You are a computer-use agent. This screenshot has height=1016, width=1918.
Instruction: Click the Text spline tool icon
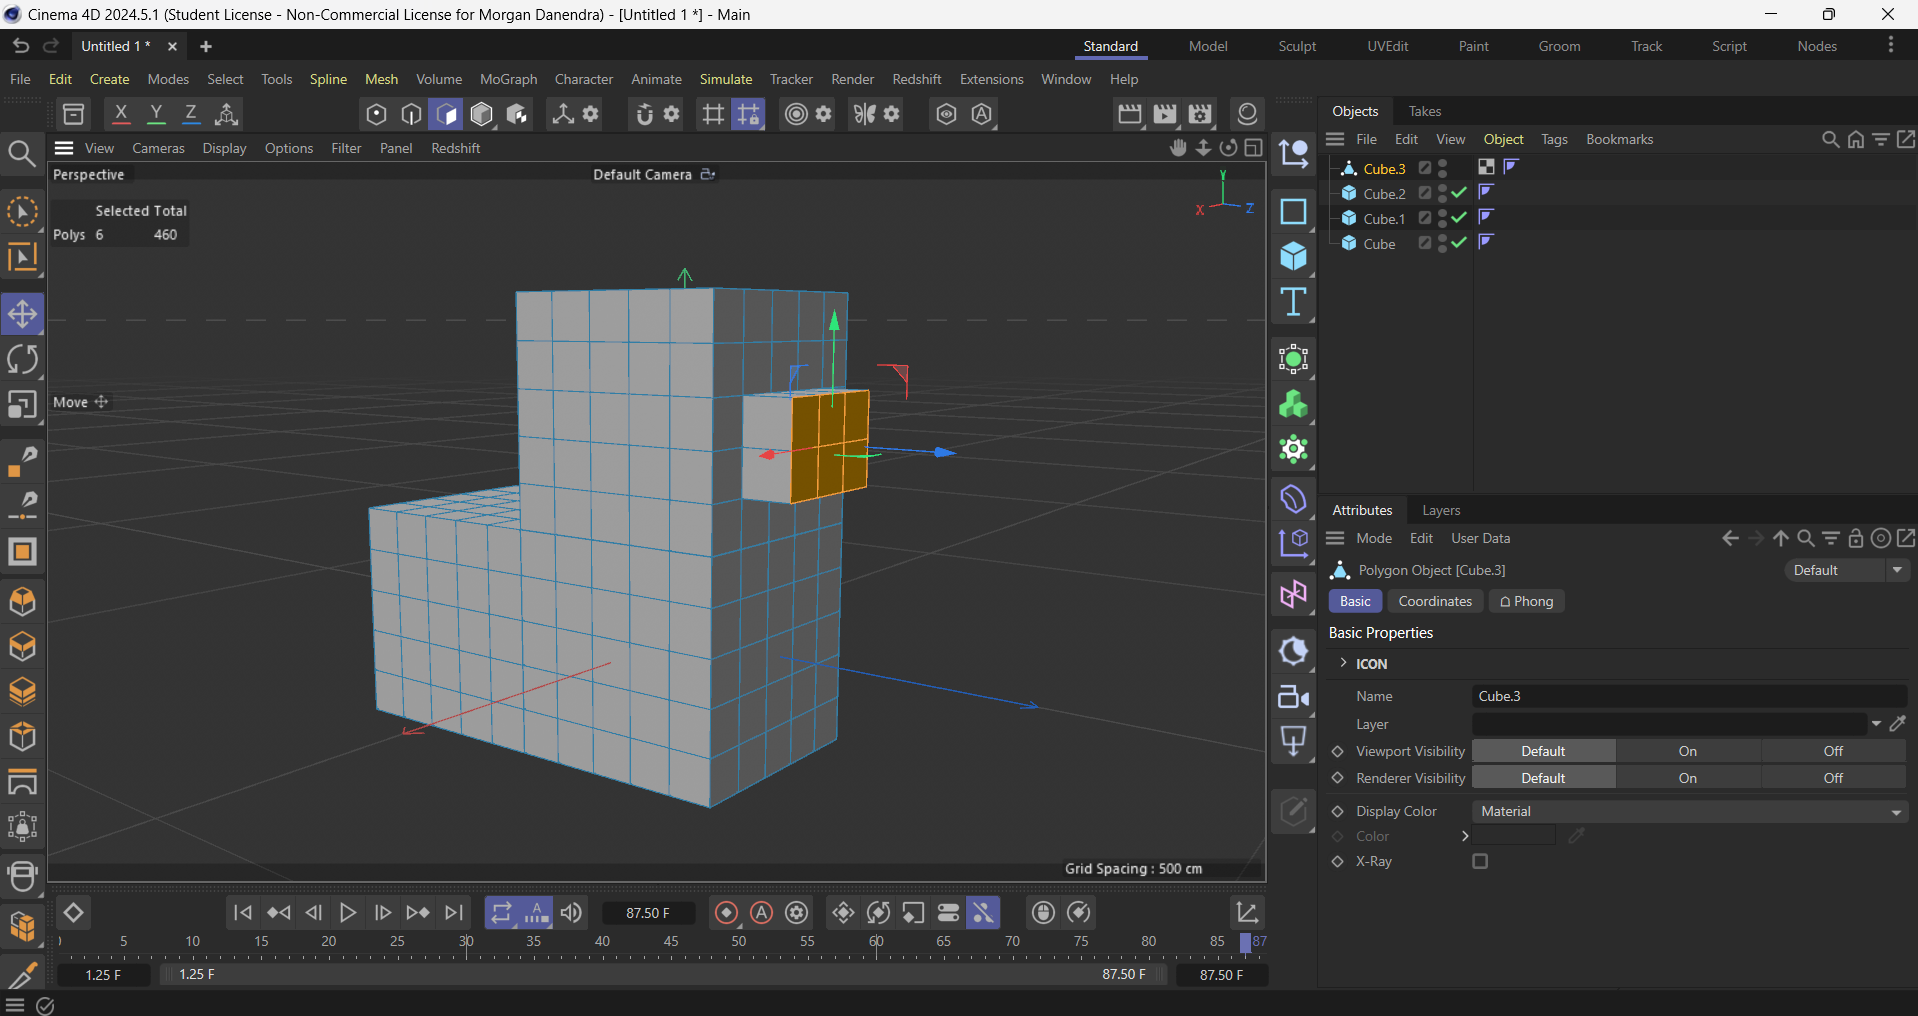[x=1293, y=302]
